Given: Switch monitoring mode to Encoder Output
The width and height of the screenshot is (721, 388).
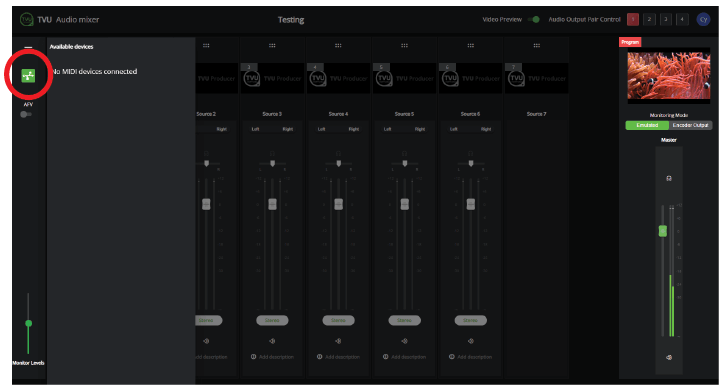Looking at the screenshot, I should pyautogui.click(x=690, y=125).
